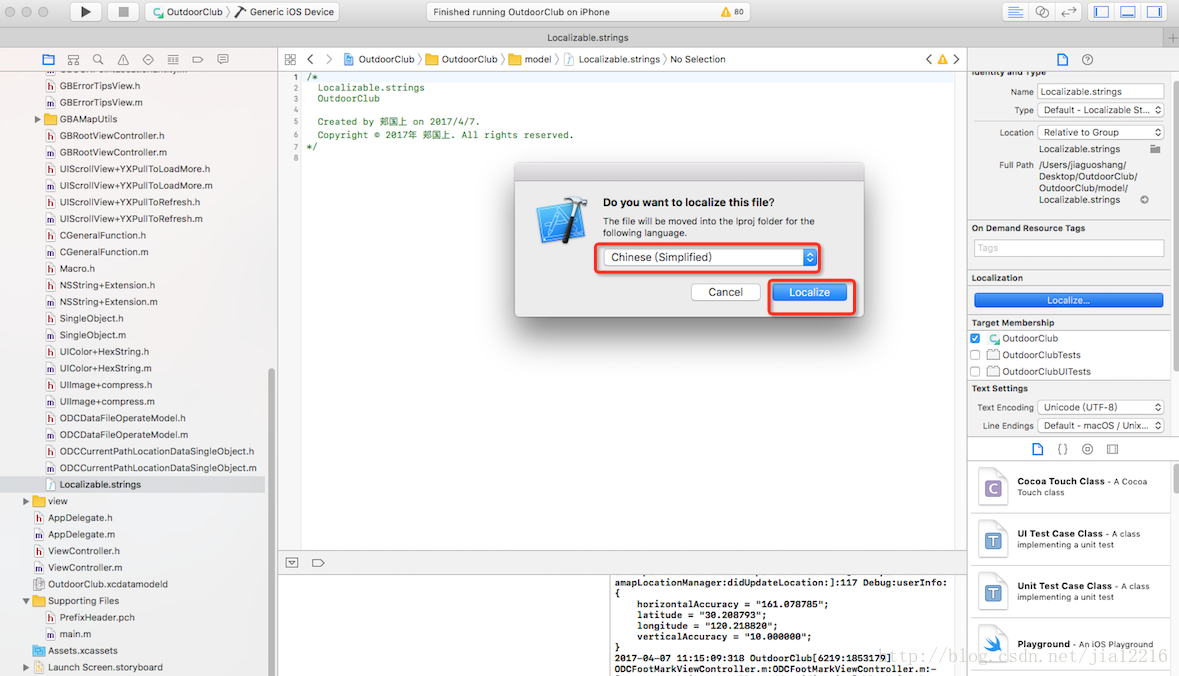Expand Launch Screen.storyboard disclosure triangle
This screenshot has width=1179, height=676.
click(26, 667)
